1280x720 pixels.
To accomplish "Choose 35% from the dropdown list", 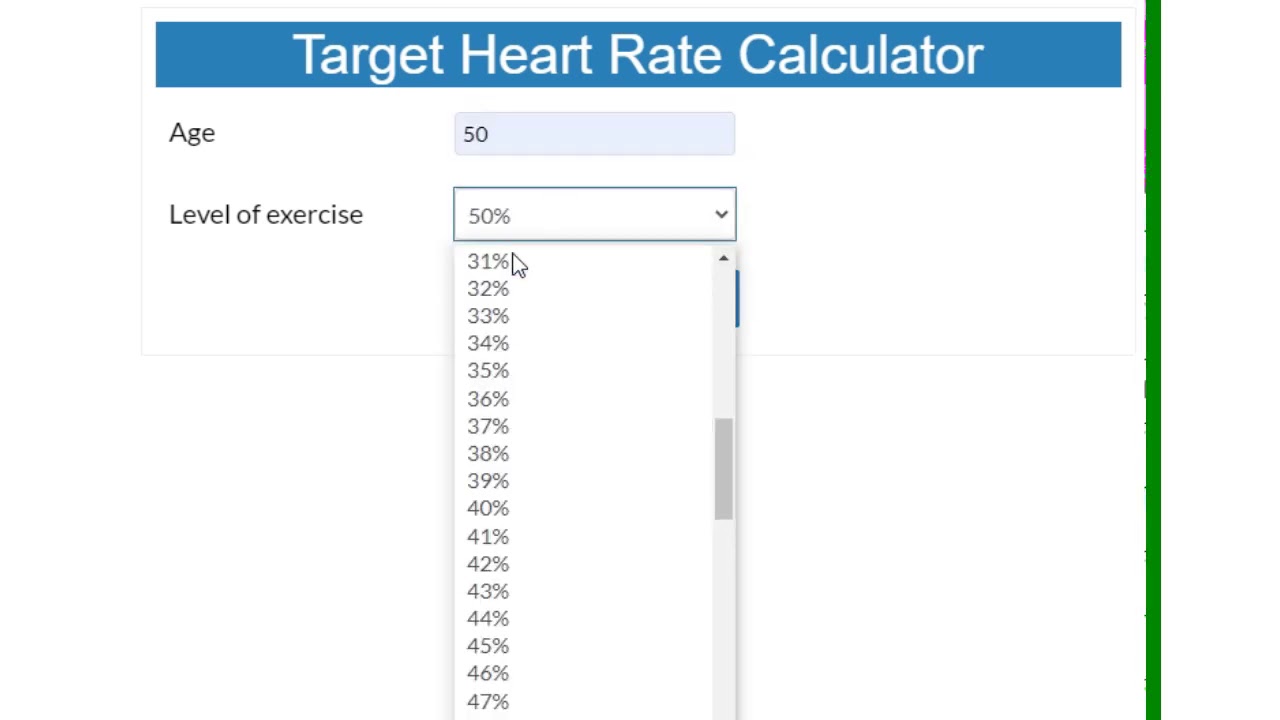I will (488, 371).
